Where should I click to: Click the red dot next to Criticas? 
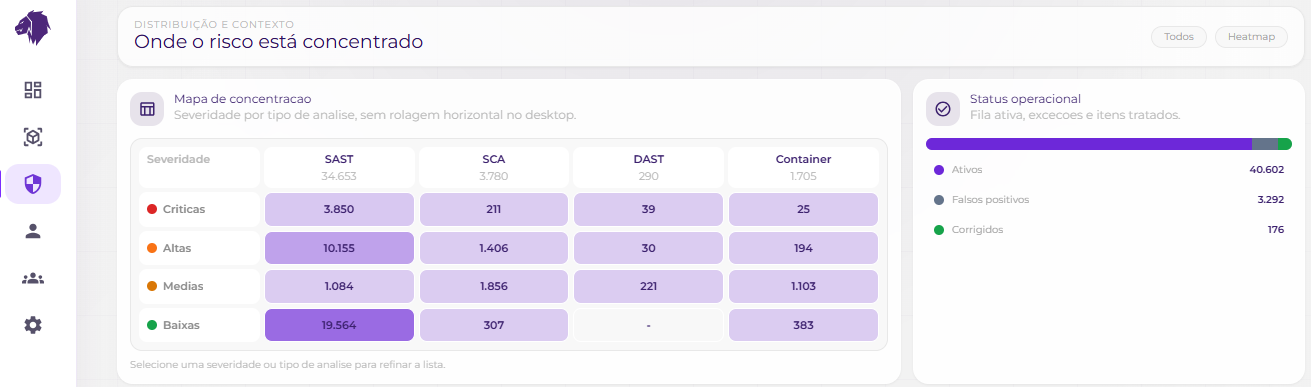point(152,209)
